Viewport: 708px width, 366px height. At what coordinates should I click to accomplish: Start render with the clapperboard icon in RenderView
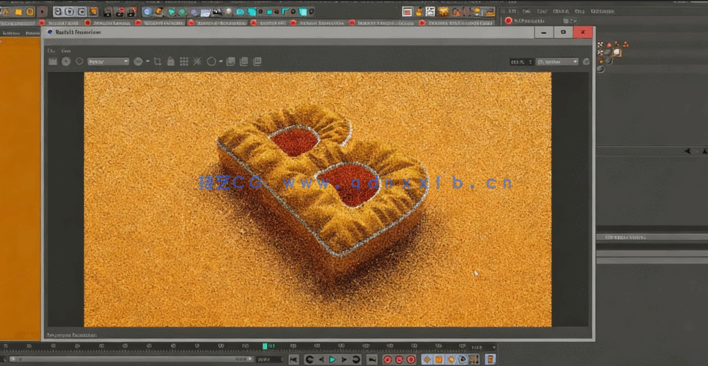[53, 61]
